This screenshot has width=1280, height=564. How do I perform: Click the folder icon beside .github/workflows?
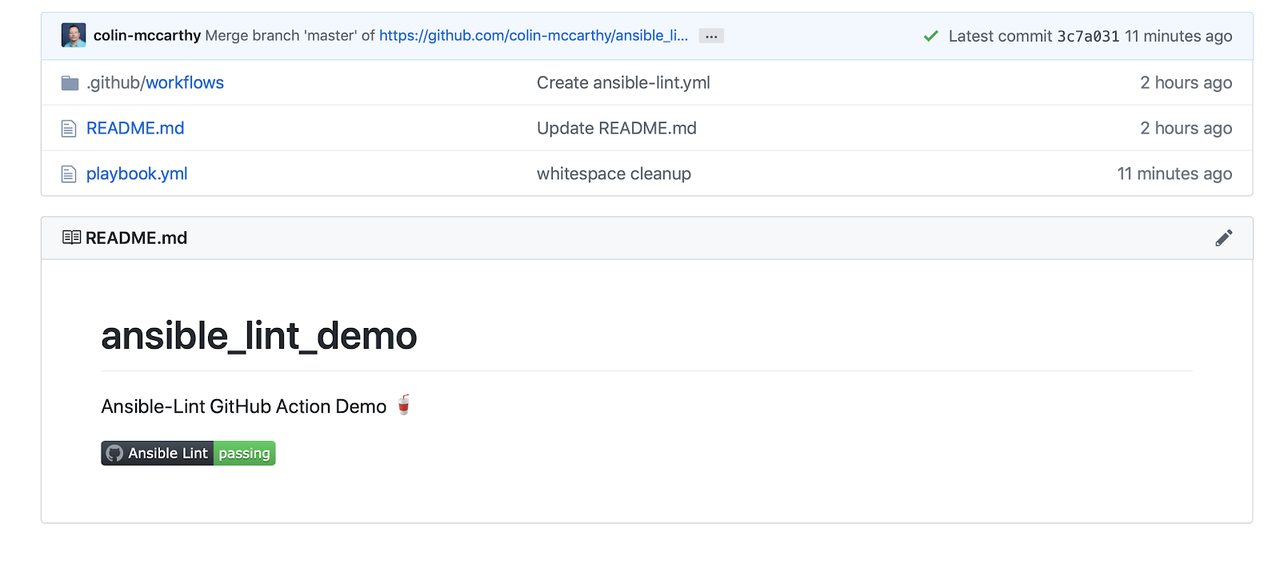point(70,83)
